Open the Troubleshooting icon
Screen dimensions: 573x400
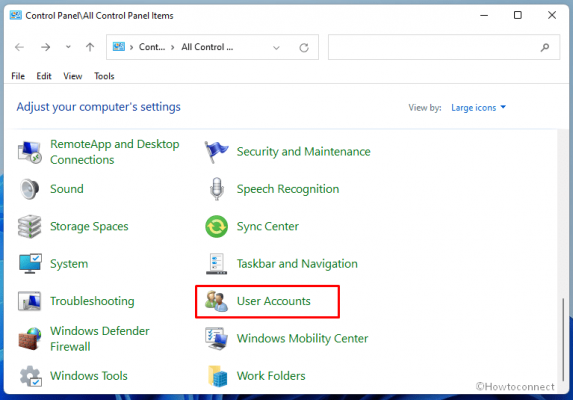point(30,301)
